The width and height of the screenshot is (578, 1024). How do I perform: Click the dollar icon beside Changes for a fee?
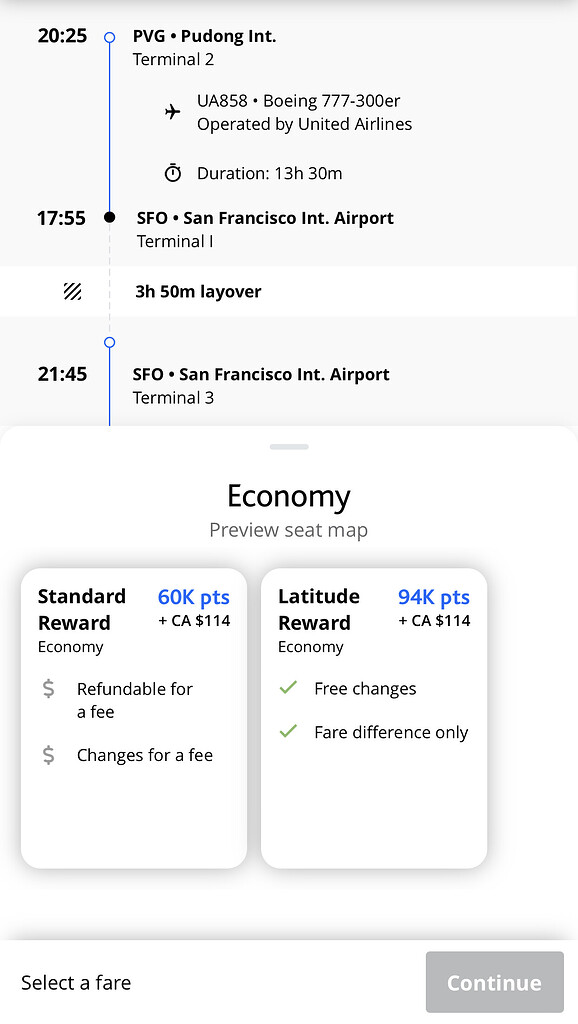[x=48, y=755]
